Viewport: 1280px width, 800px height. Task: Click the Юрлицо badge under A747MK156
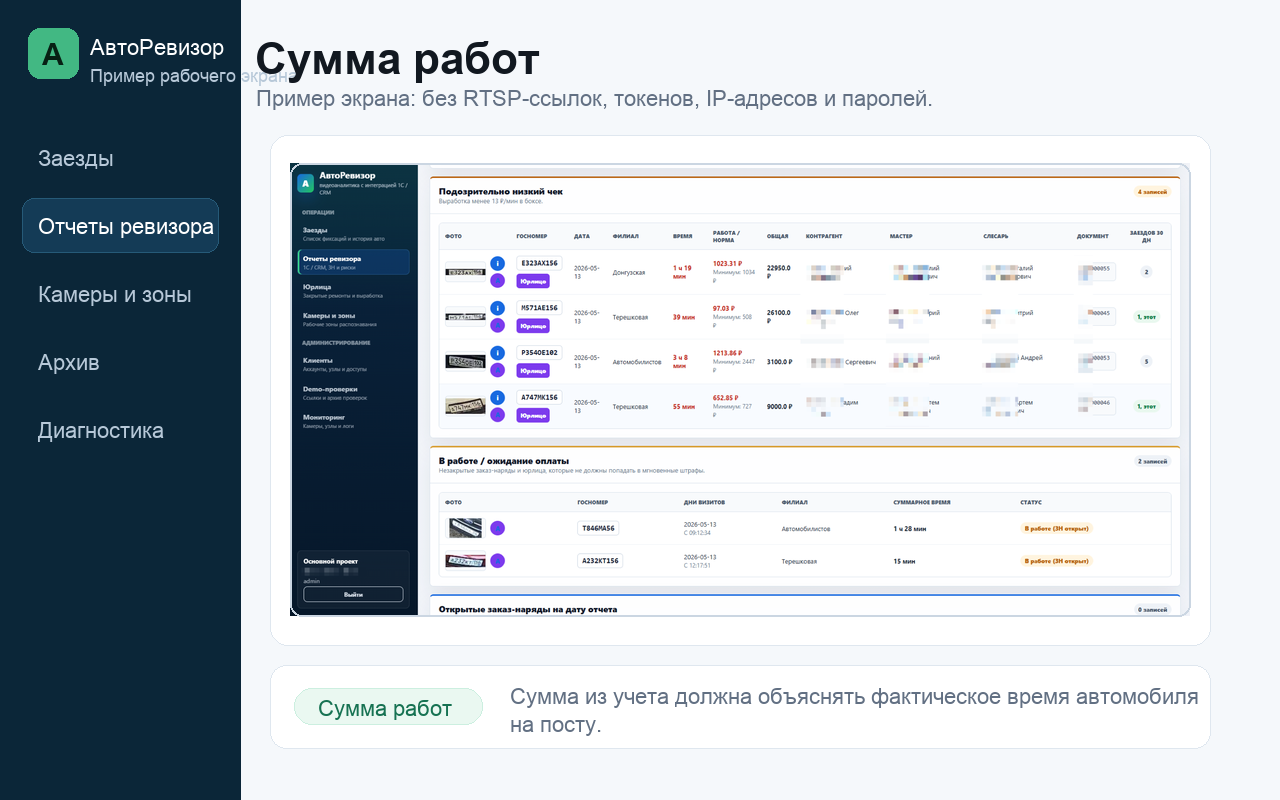(x=533, y=415)
